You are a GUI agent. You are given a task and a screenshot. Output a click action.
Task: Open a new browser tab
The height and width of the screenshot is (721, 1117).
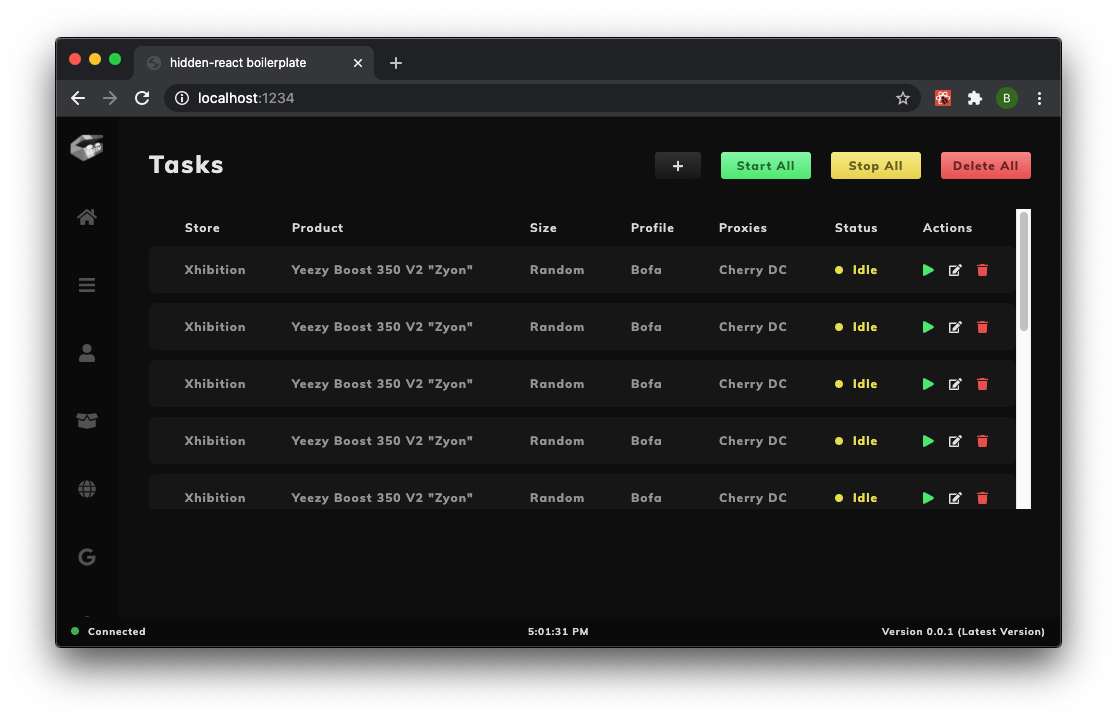[396, 63]
